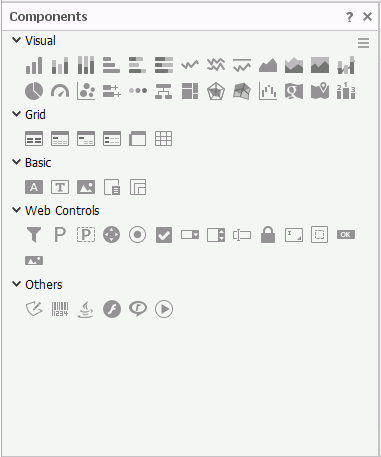Add a radio button web control
This screenshot has width=381, height=457.
(138, 235)
